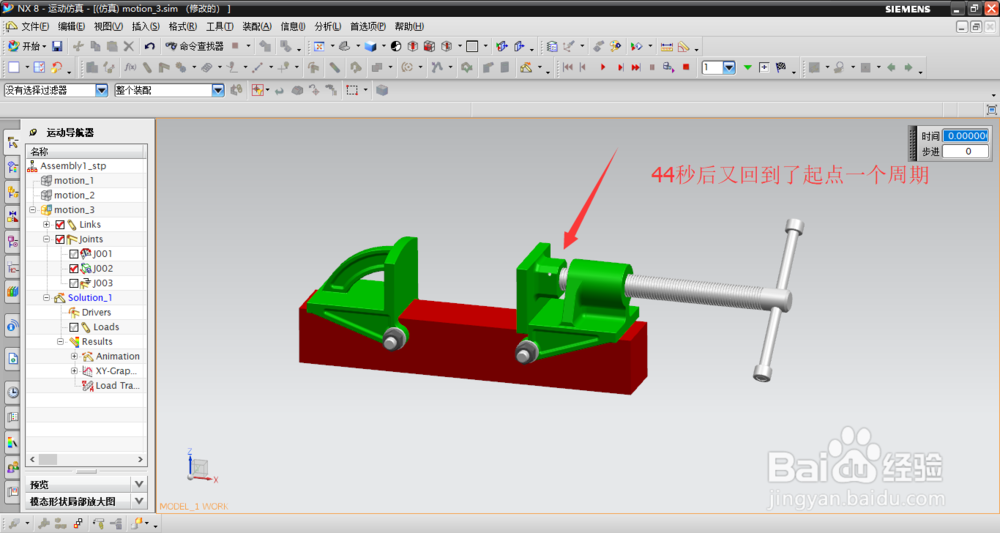Viewport: 1000px width, 533px height.
Task: Toggle the J002 joint checkbox
Action: click(x=74, y=268)
